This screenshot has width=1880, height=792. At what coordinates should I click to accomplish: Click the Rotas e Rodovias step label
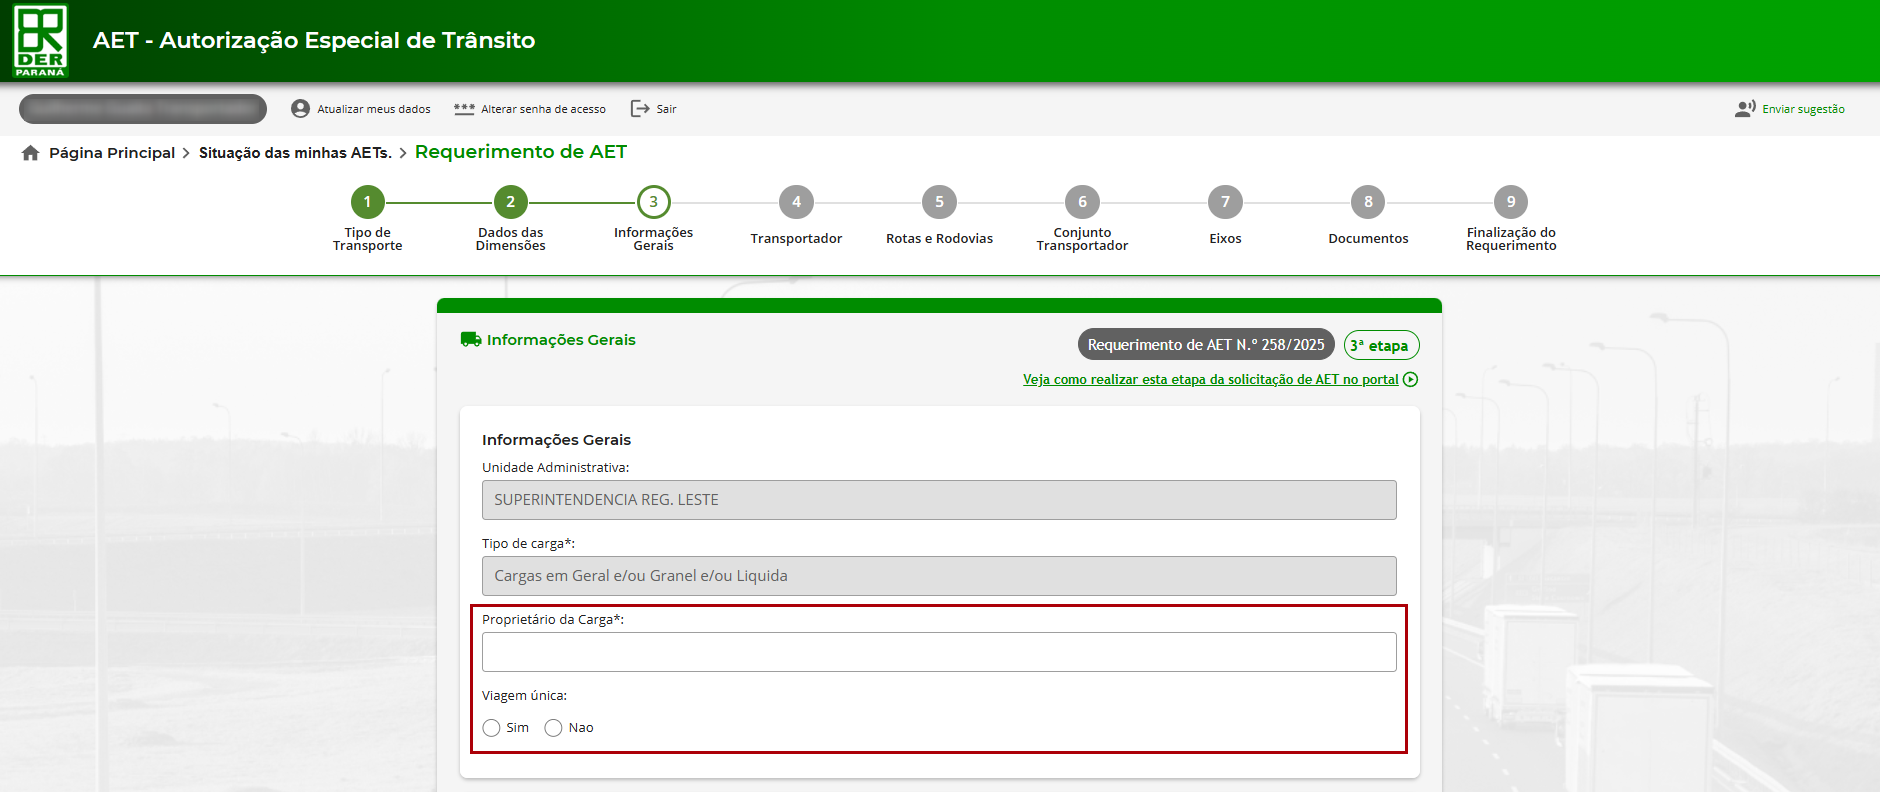[x=939, y=239]
